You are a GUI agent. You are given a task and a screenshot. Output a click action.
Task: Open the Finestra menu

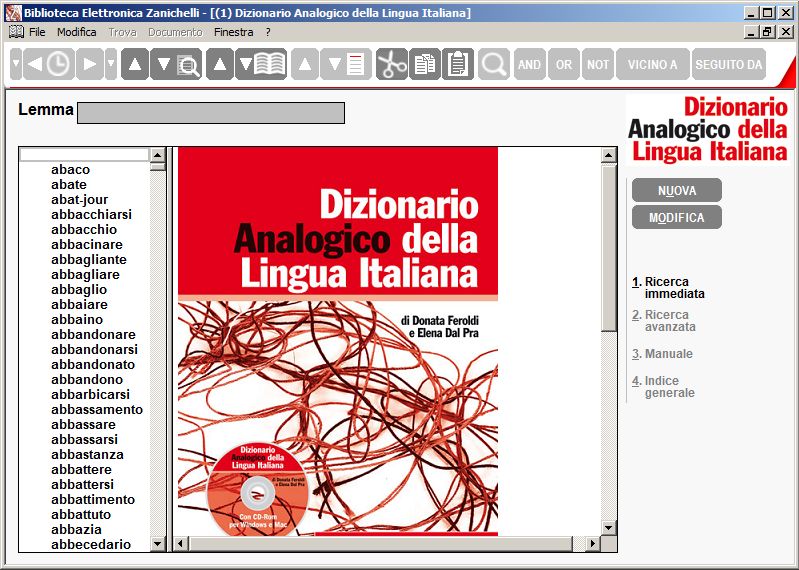[233, 32]
